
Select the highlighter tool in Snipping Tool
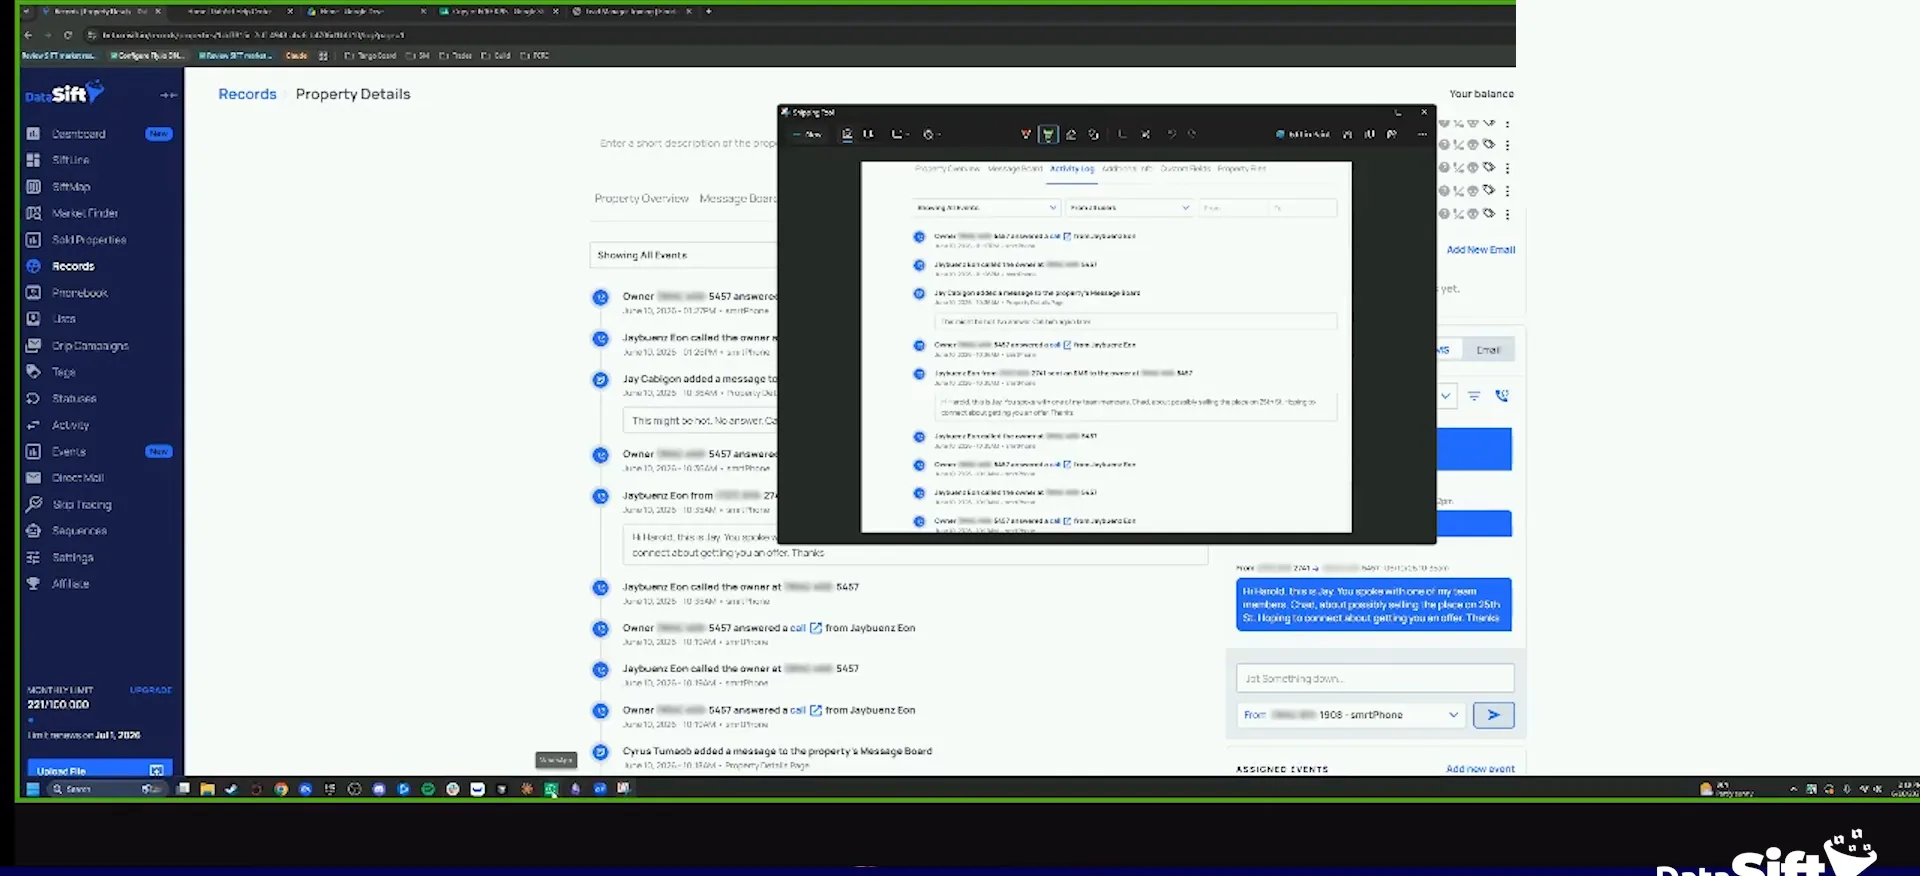coord(1048,134)
